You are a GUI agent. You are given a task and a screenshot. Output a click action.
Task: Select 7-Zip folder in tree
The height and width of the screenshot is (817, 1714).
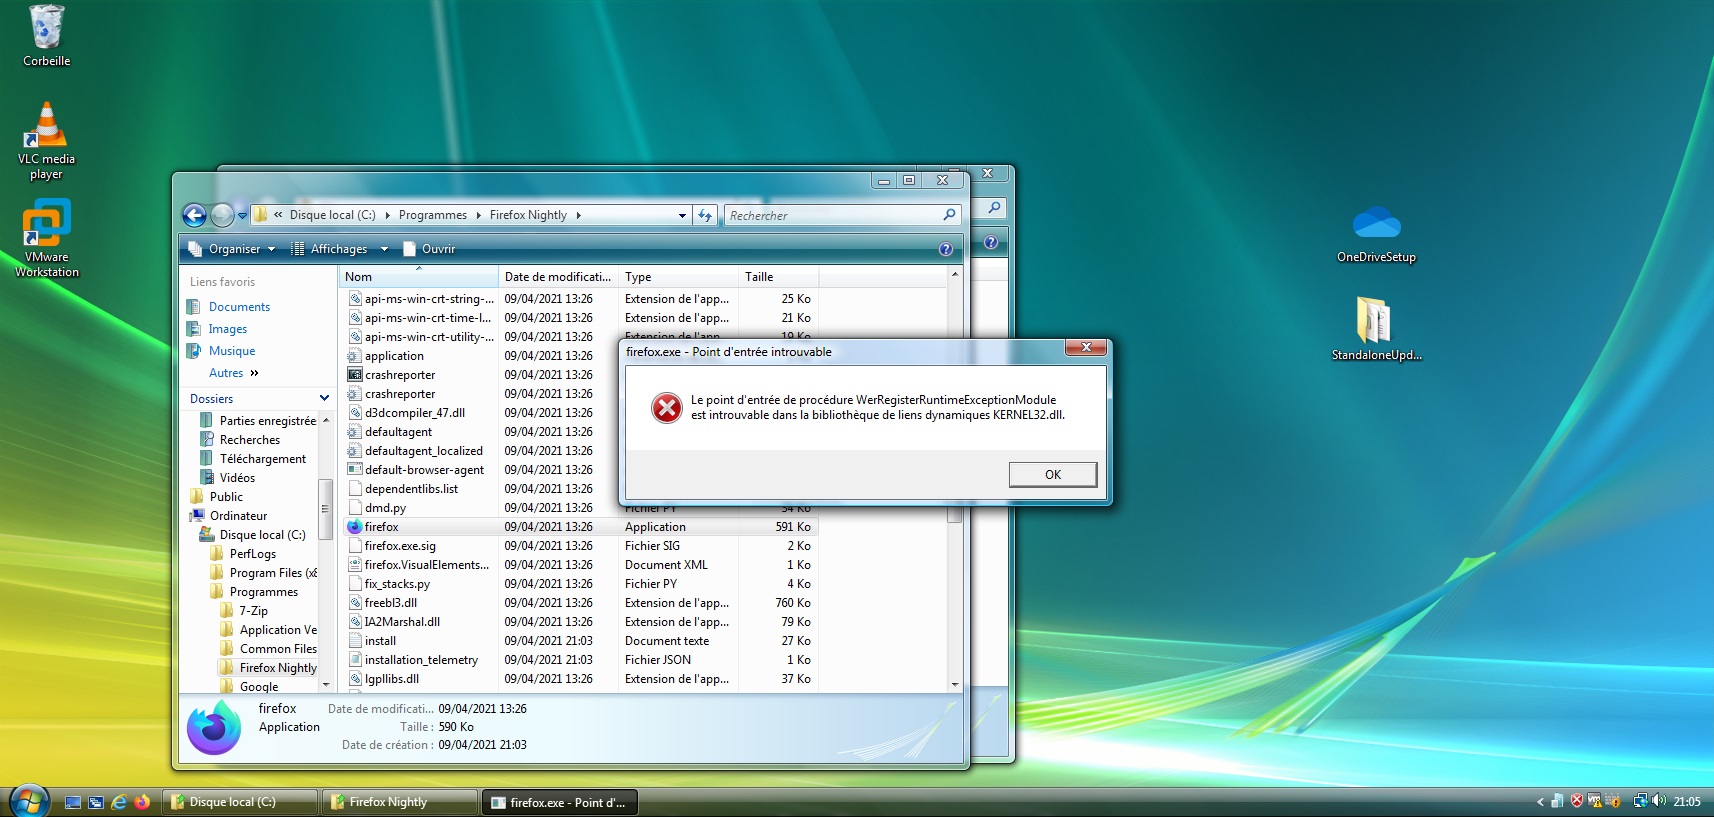coord(253,611)
